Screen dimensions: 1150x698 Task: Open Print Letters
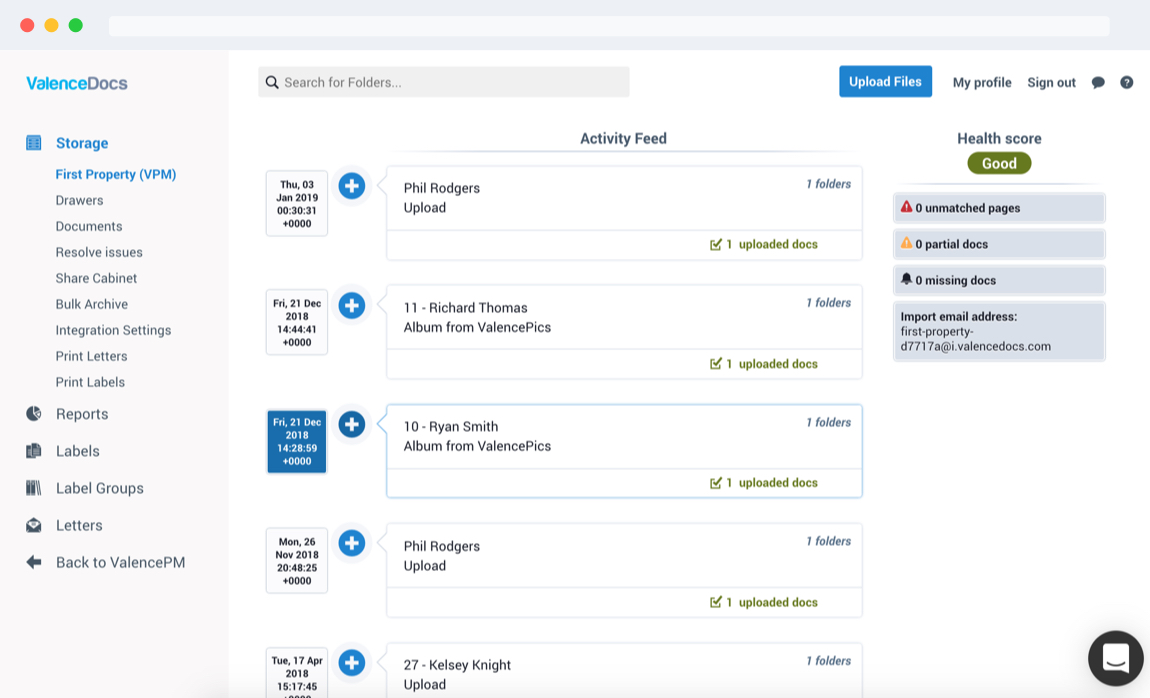coord(92,356)
